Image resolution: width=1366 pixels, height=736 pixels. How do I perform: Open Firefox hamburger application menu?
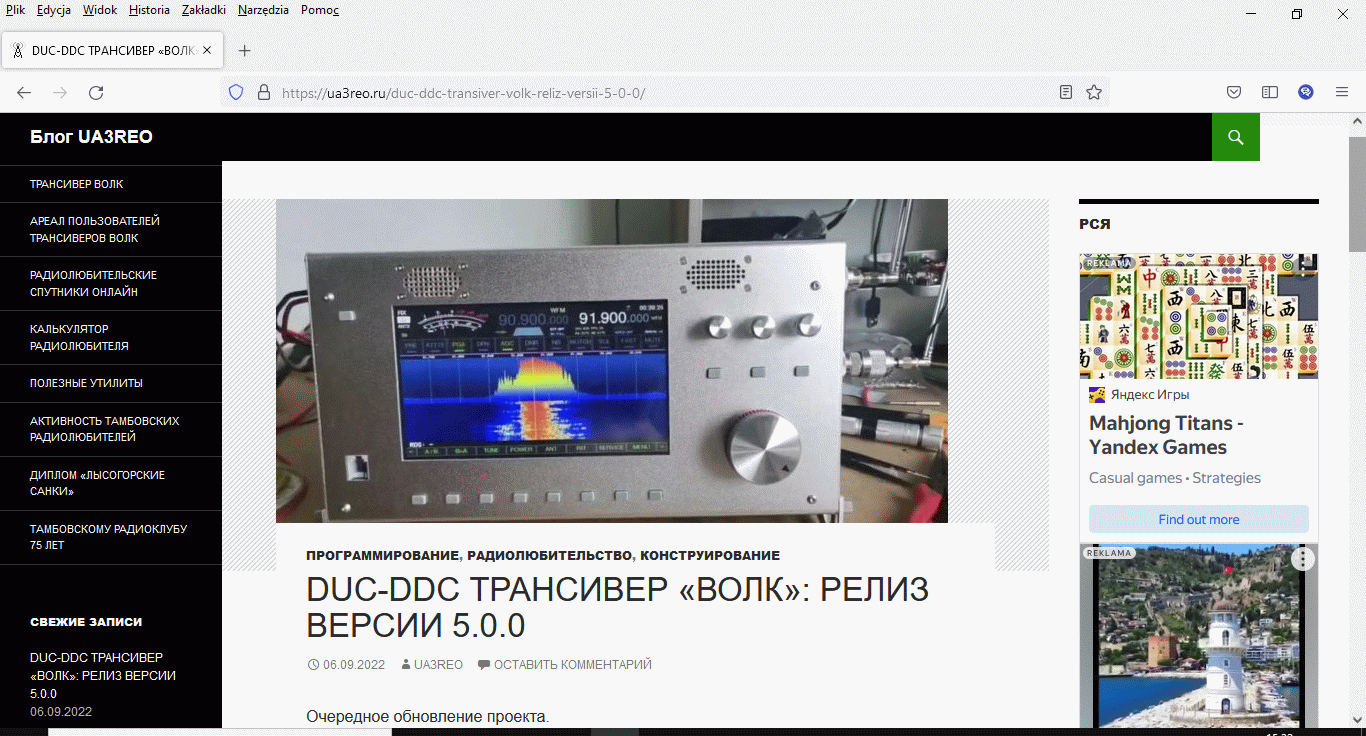[1342, 92]
